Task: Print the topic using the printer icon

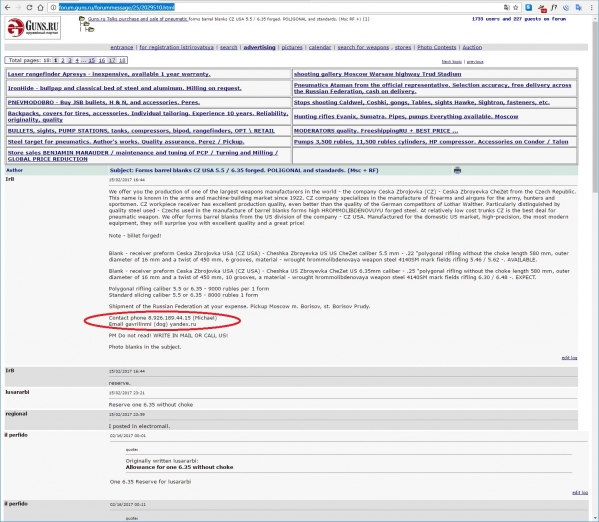Action: click(457, 170)
